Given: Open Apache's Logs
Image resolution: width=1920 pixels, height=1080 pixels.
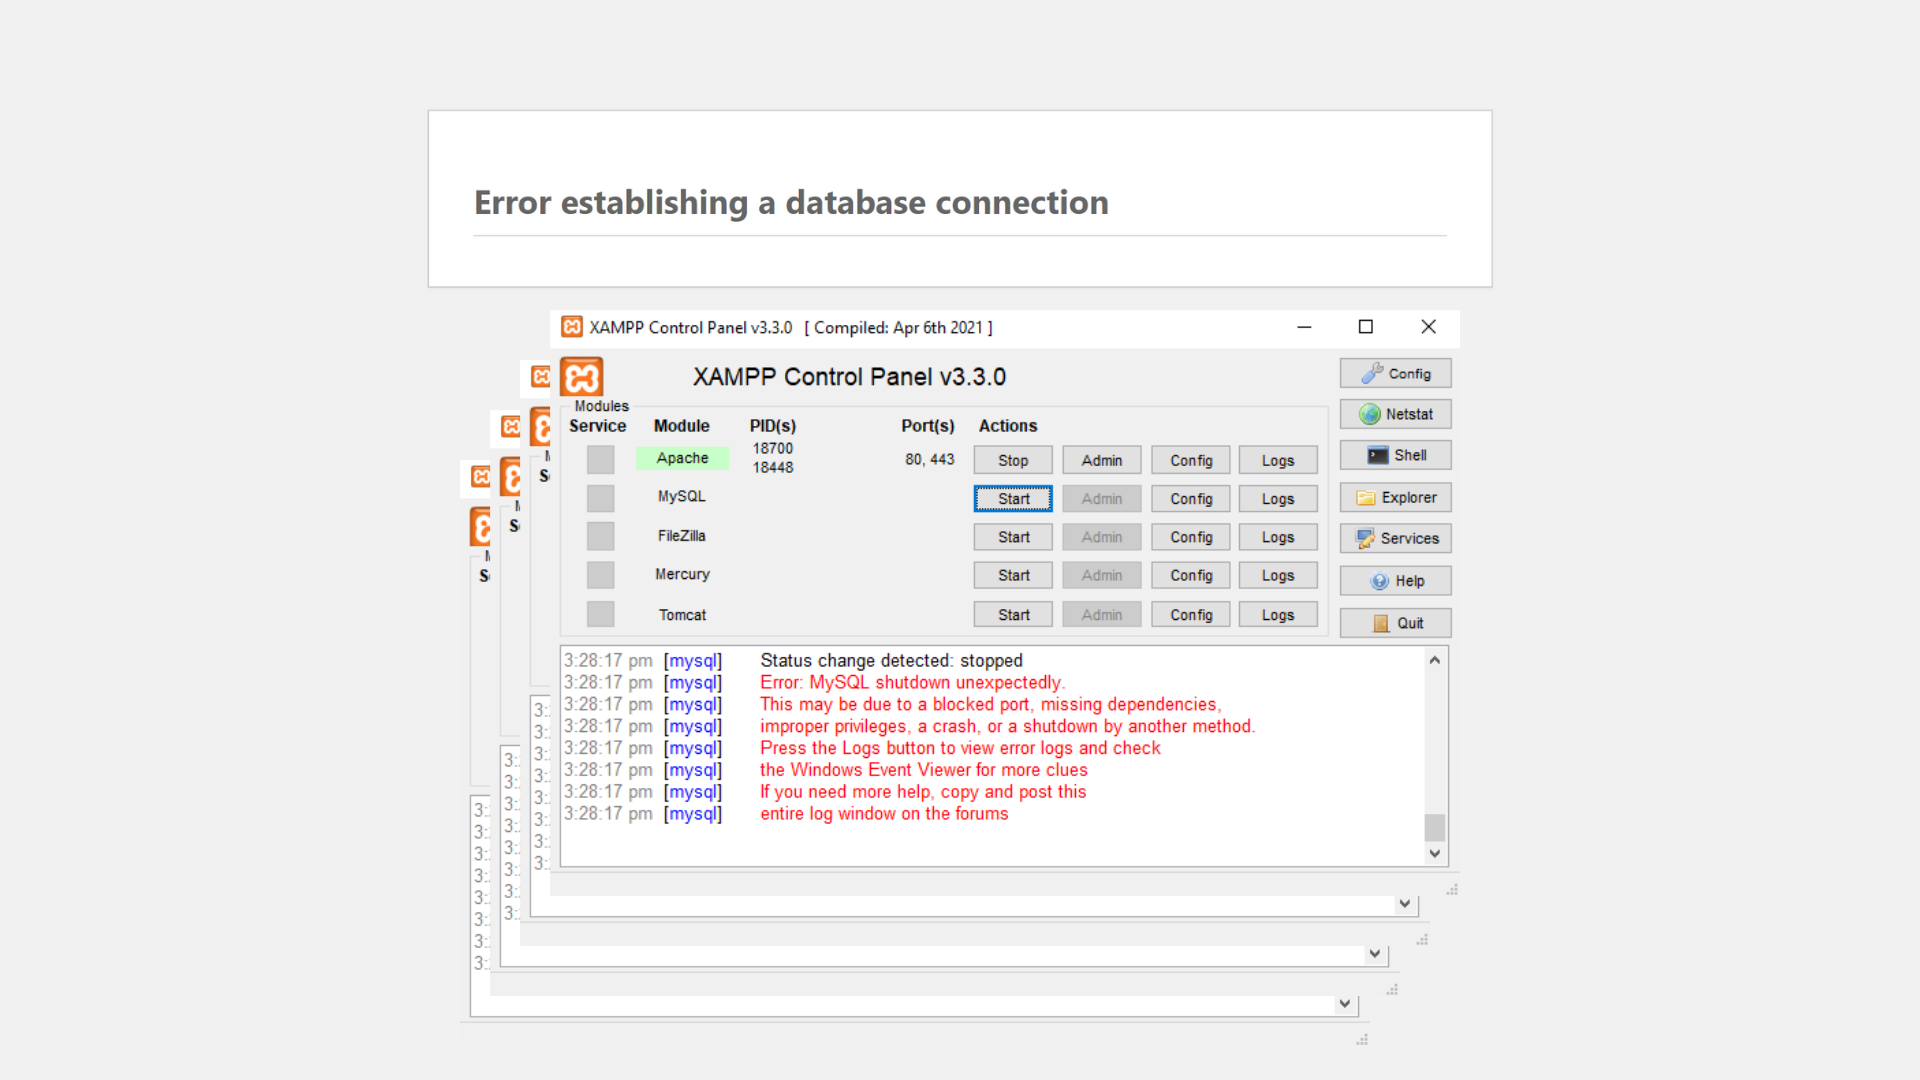Looking at the screenshot, I should coord(1277,459).
